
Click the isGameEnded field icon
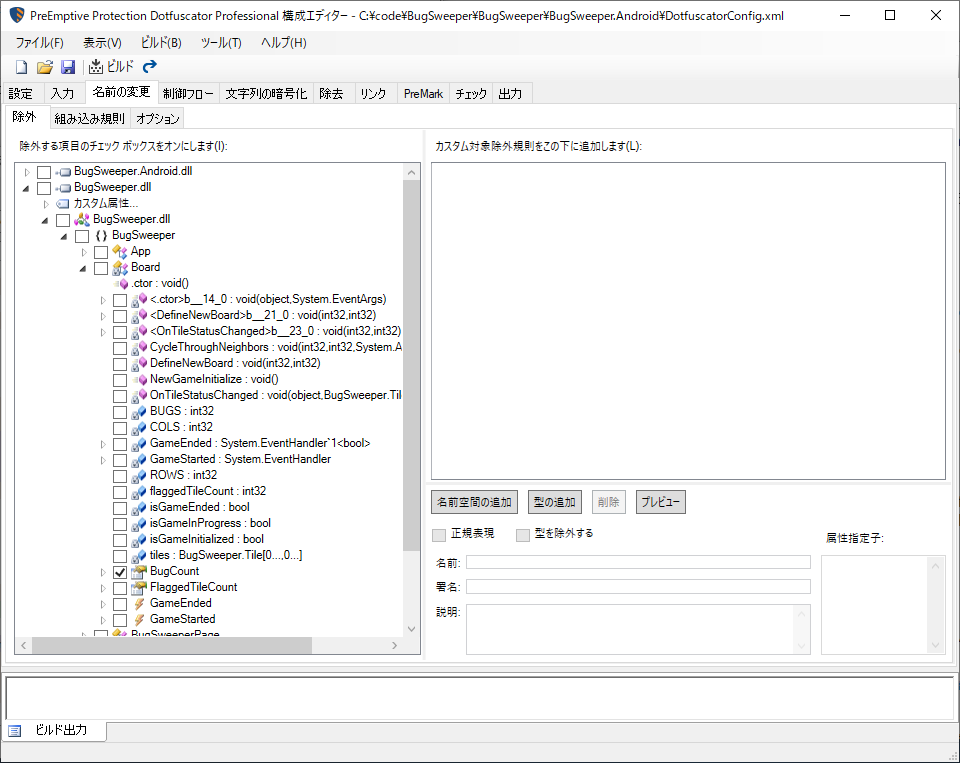(x=140, y=508)
